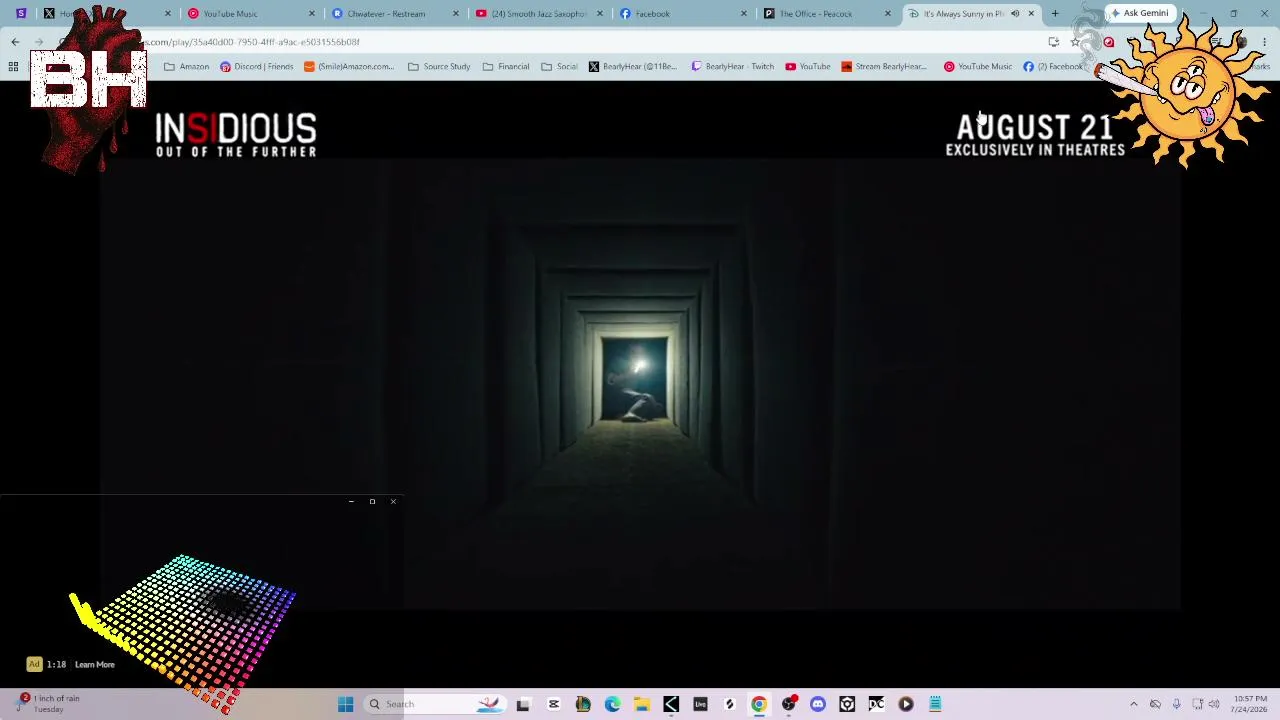Switch to the Smooth Jazz Saxophone tab
This screenshot has width=1280, height=720.
tap(538, 14)
